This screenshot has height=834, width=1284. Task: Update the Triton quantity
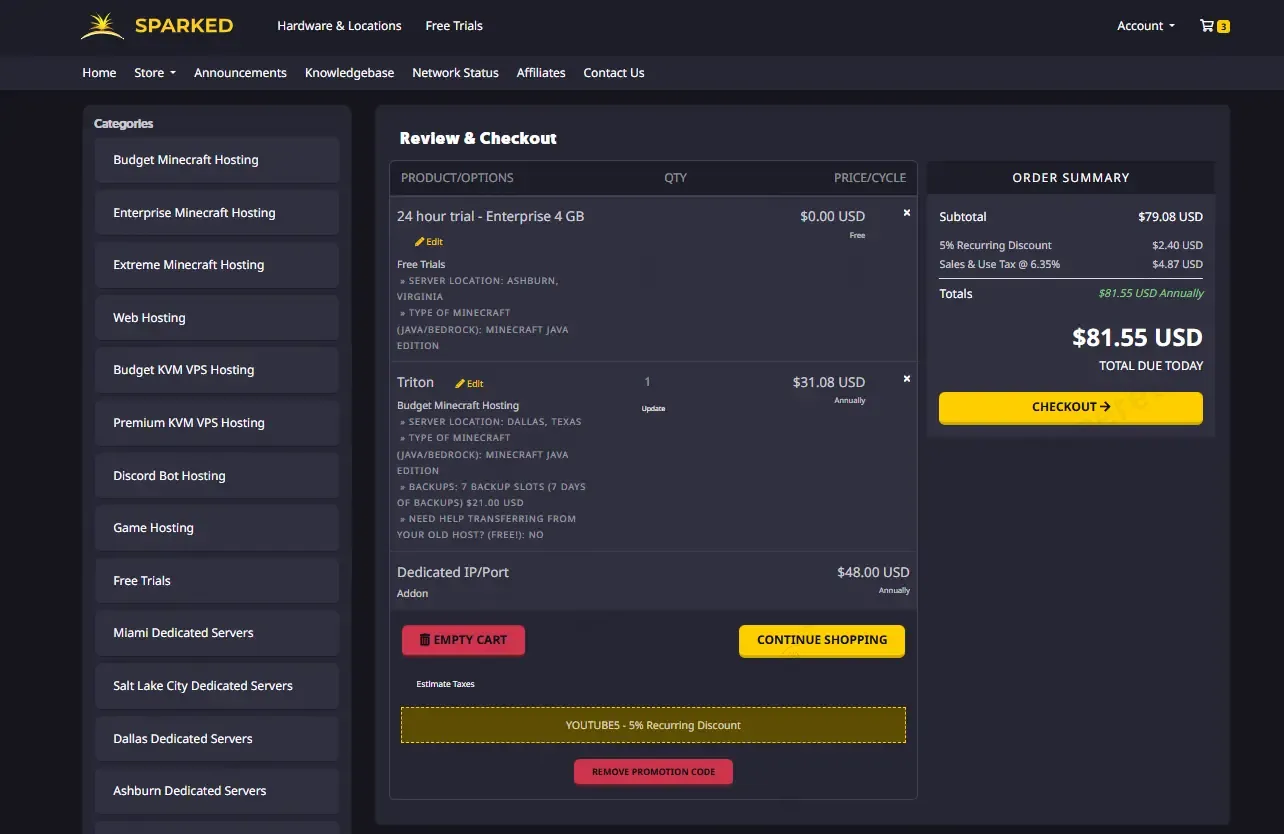pyautogui.click(x=652, y=409)
